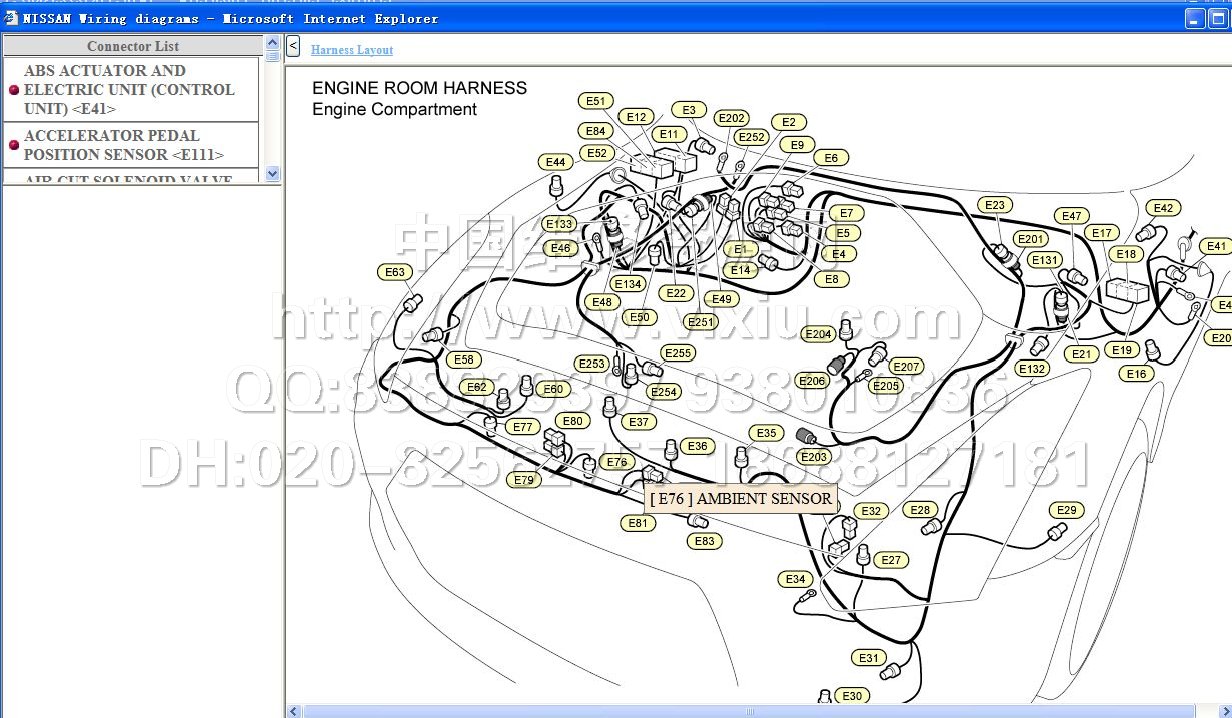The image size is (1232, 718).
Task: Click the red bullet beside ABS ACTUATOR entry
Action: (14, 90)
